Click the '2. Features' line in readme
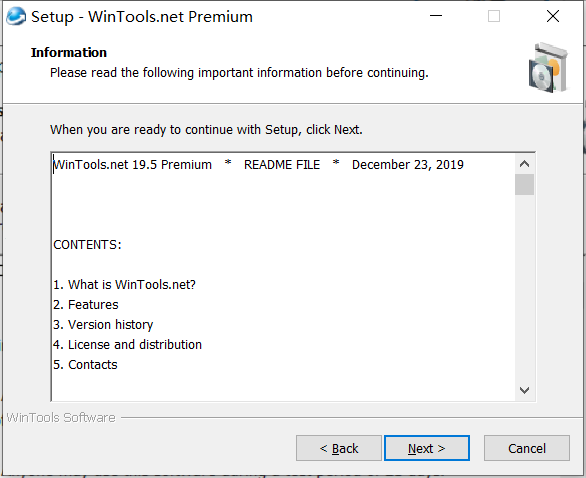The height and width of the screenshot is (478, 586). [86, 305]
